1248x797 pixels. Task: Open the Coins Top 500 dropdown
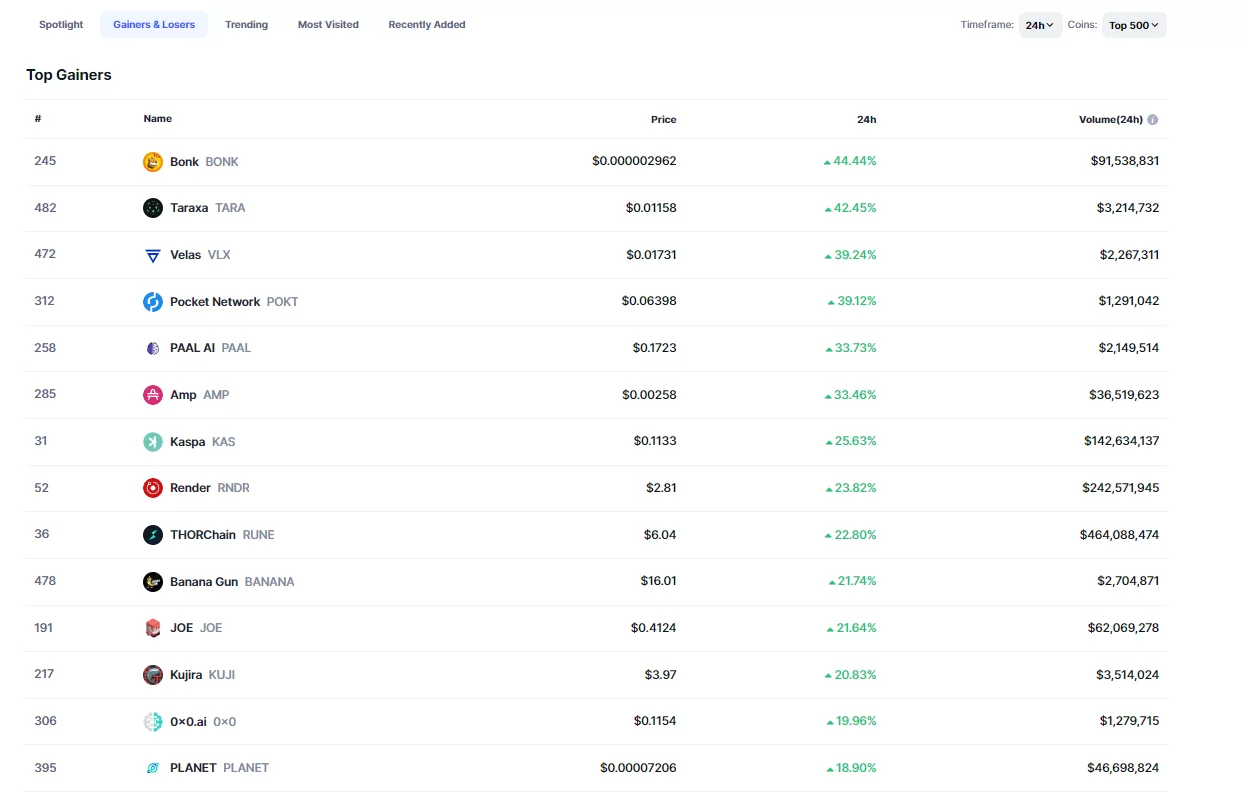1134,25
